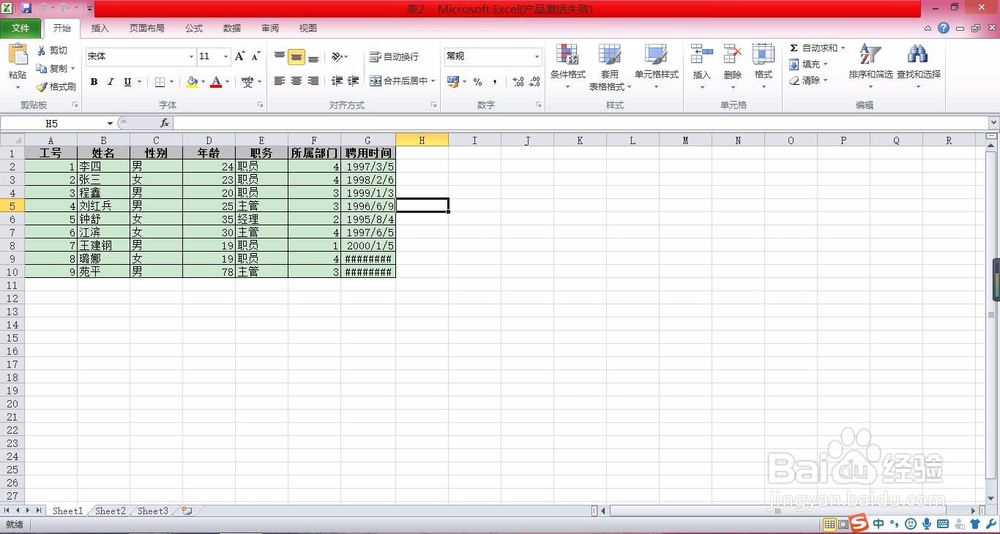Screen dimensions: 1000x534
Task: Expand the 字体 (Font) dialog launcher
Action: 260,104
